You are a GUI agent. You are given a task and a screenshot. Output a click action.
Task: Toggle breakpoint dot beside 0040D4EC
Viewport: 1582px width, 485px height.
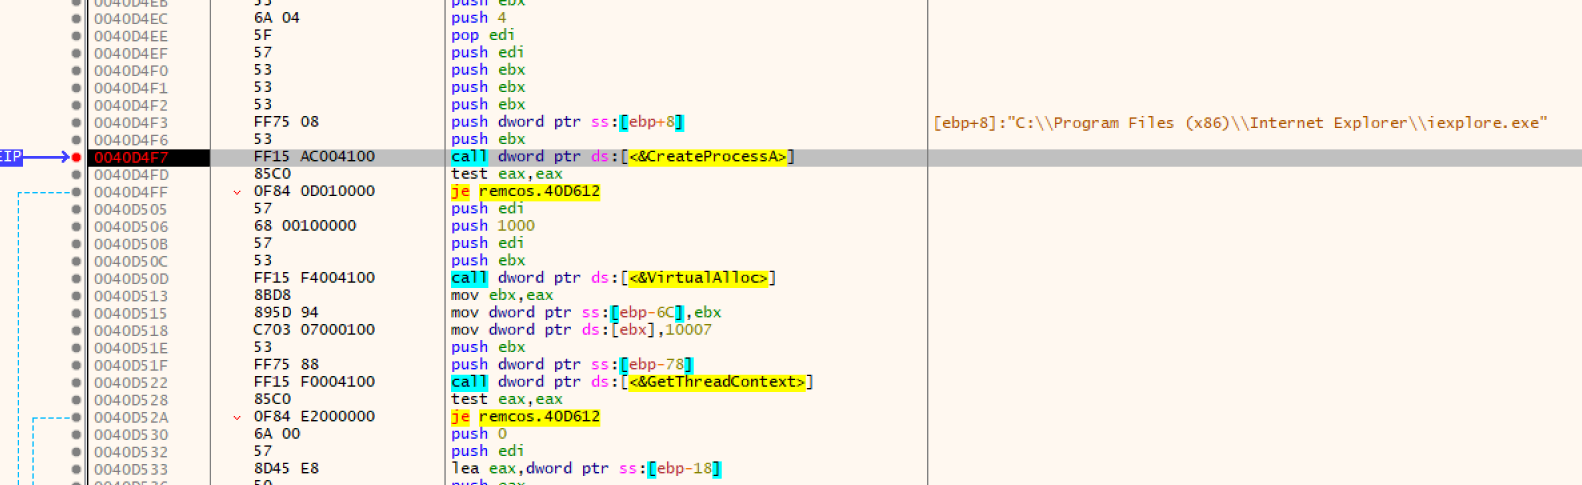(76, 18)
